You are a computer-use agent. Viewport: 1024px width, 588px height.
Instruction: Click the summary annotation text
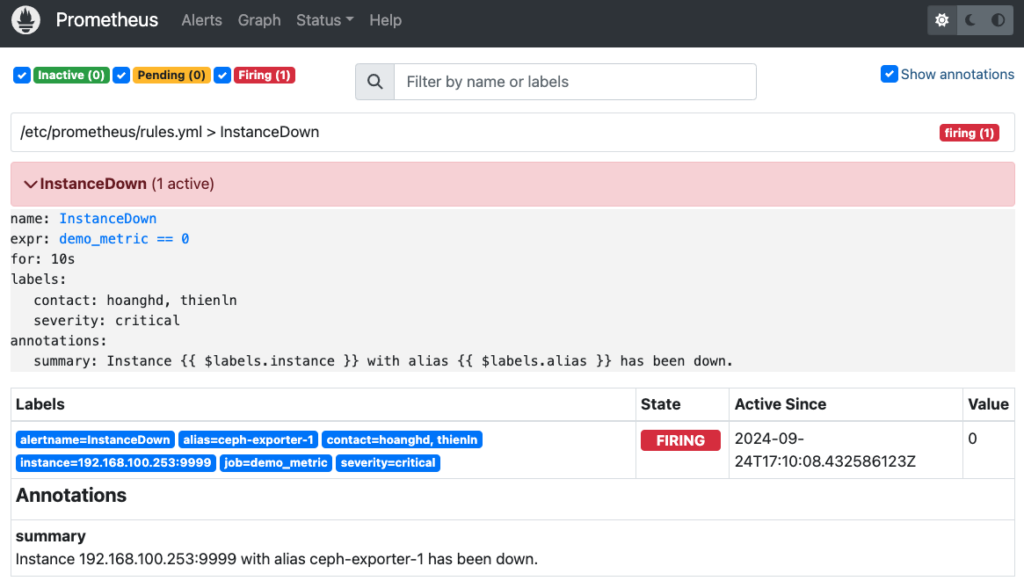(x=277, y=559)
